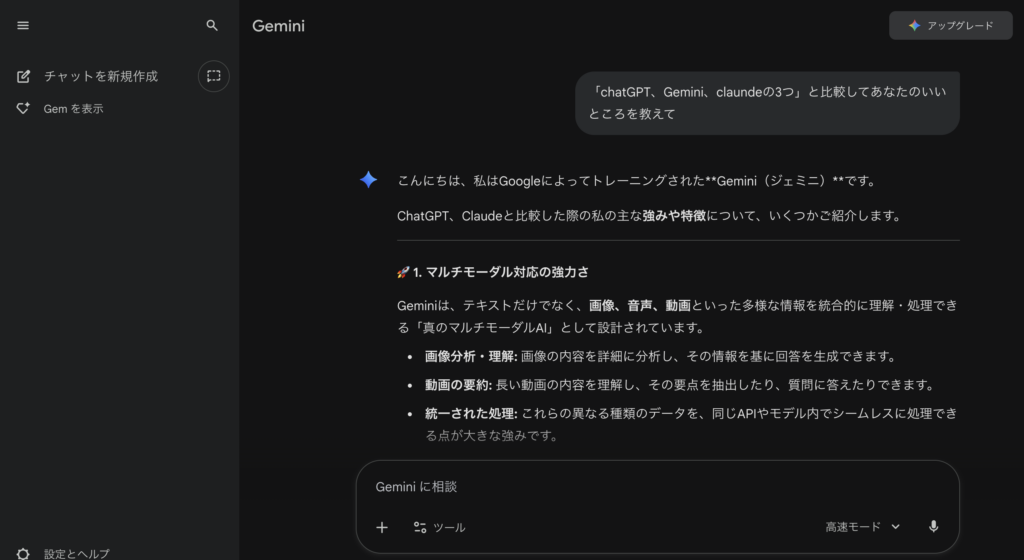Click the bold text '強みや特徴'

[x=674, y=216]
